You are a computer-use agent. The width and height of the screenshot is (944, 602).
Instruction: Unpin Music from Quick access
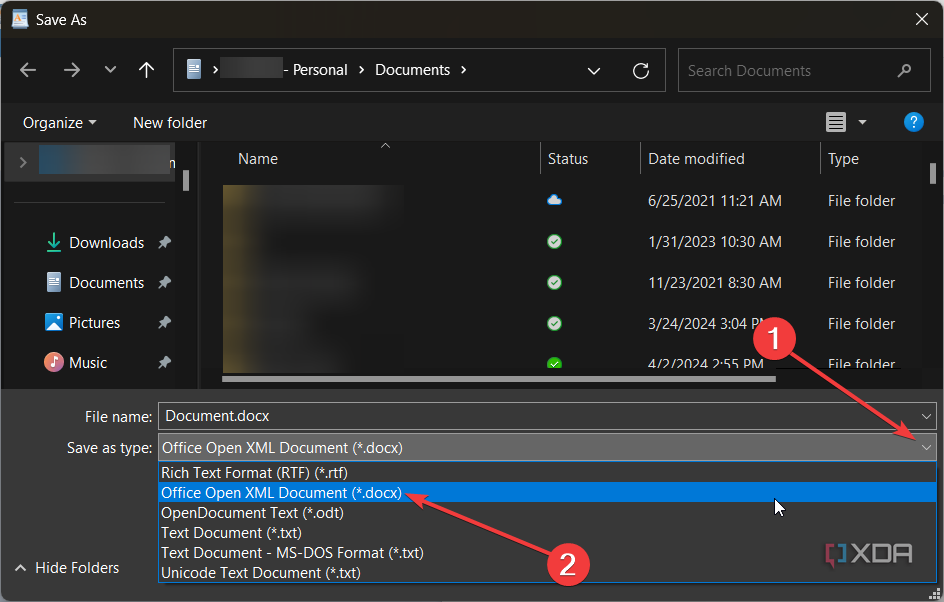click(x=165, y=362)
